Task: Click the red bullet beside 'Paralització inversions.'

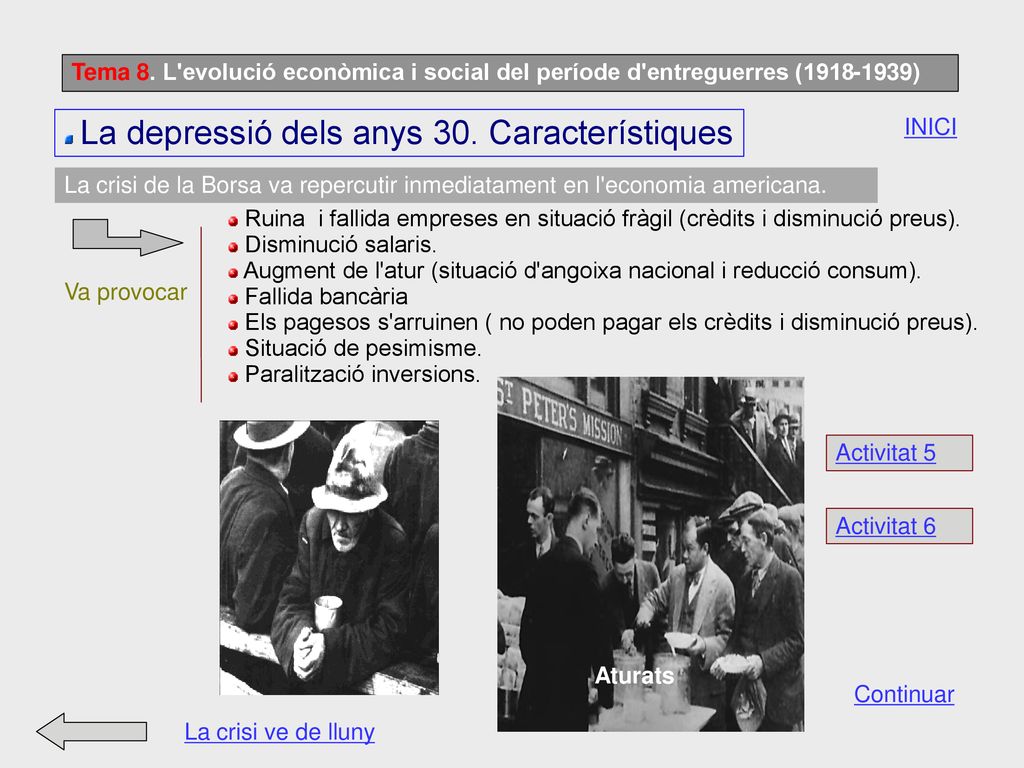Action: point(233,377)
